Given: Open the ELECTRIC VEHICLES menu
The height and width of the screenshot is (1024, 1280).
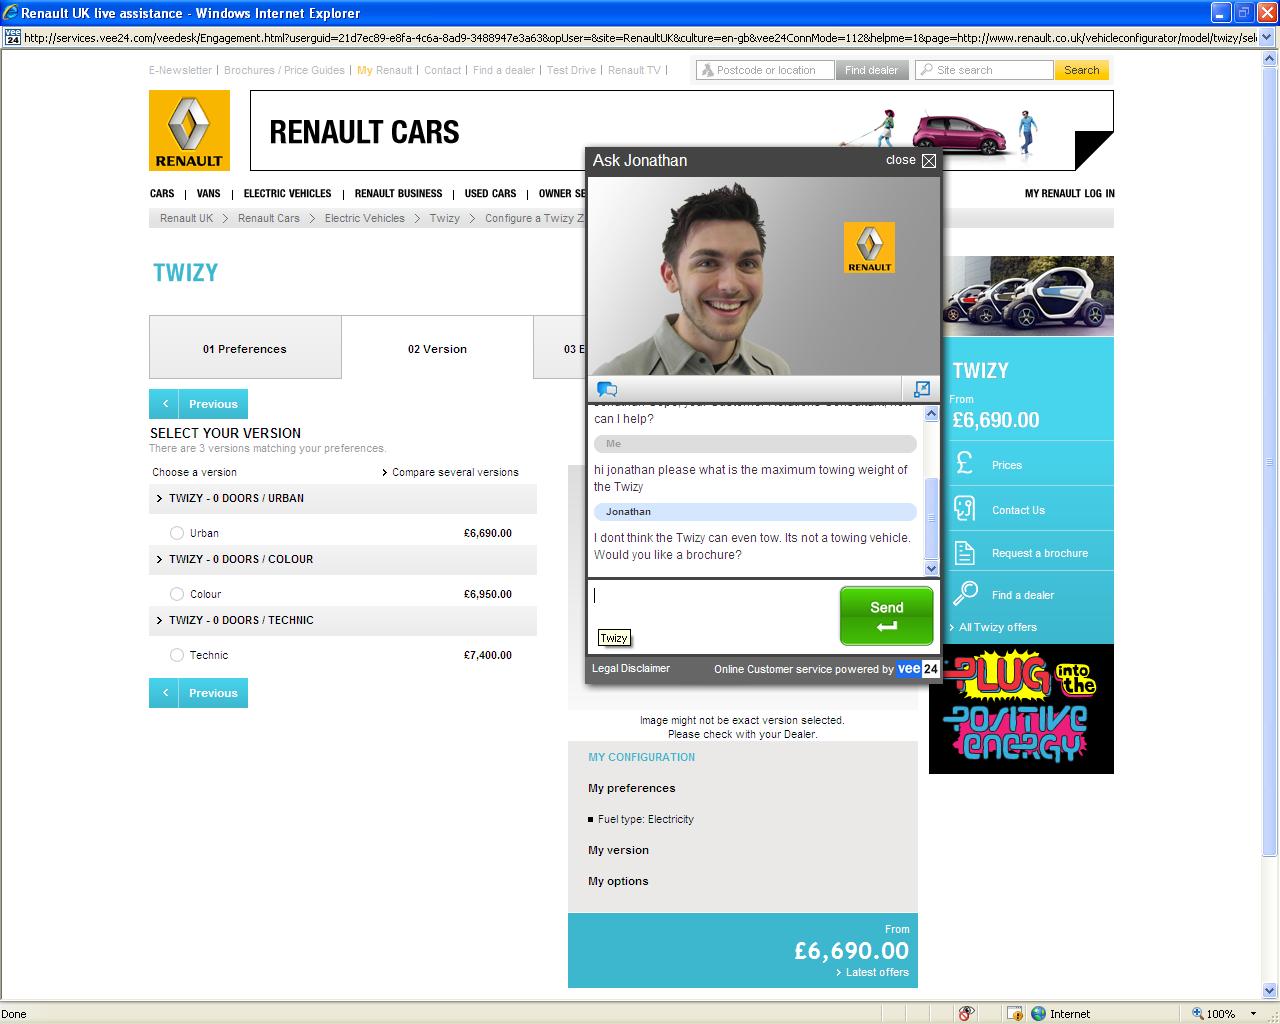Looking at the screenshot, I should pos(287,194).
